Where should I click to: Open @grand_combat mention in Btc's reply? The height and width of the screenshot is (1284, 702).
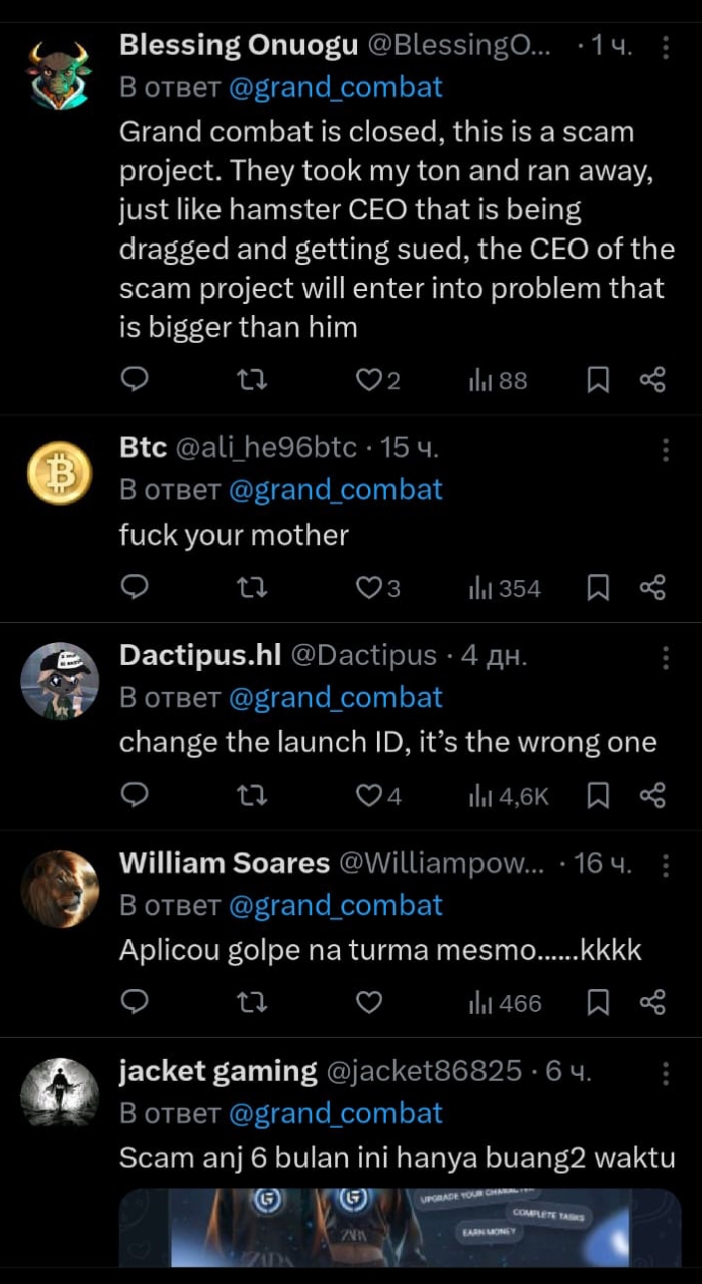pos(335,490)
